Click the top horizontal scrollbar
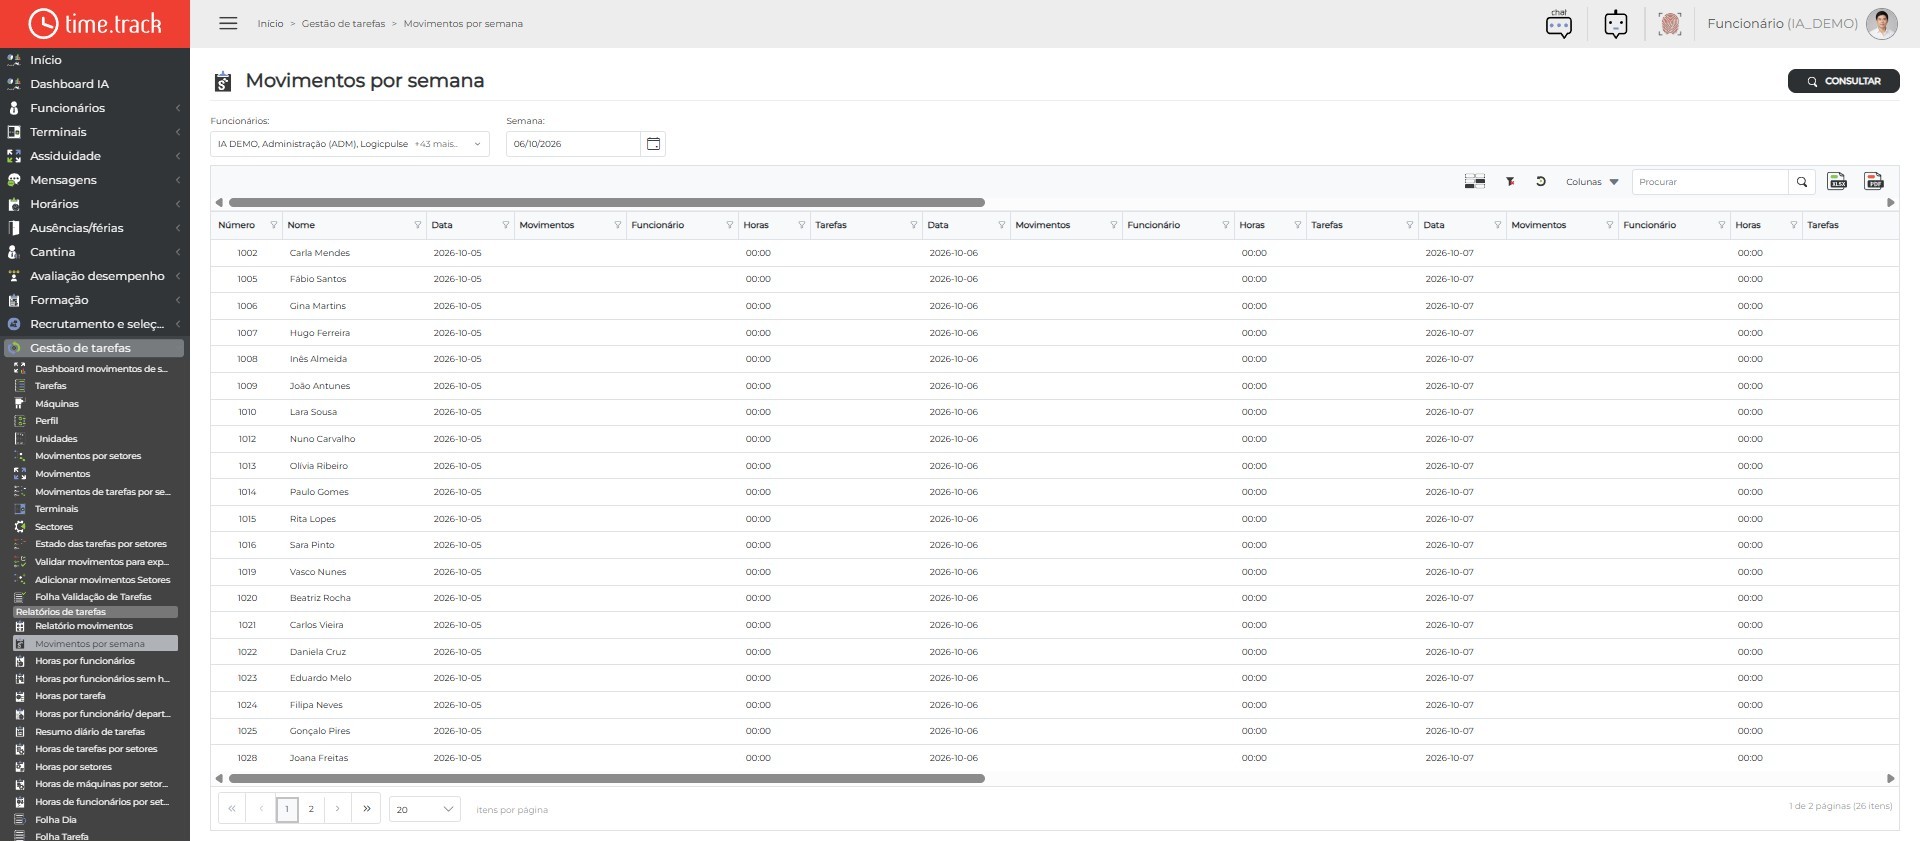 point(607,202)
